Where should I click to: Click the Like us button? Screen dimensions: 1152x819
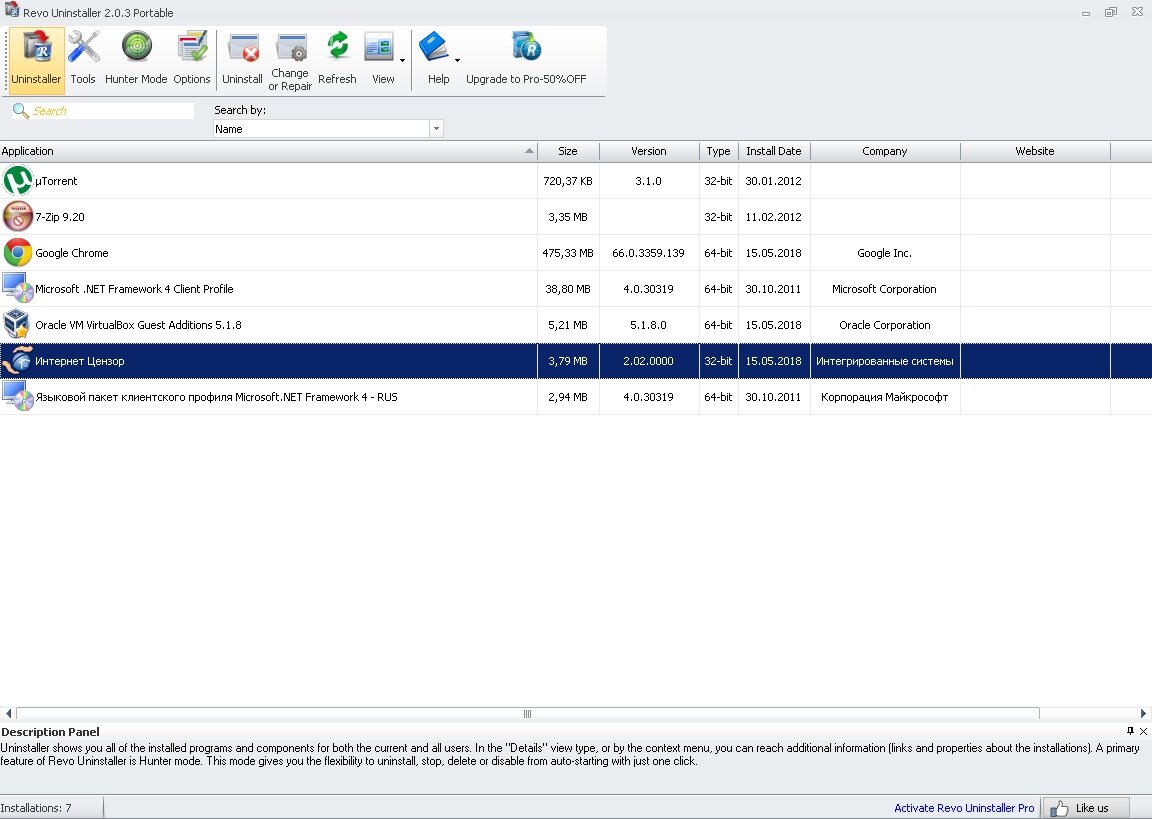click(1086, 808)
